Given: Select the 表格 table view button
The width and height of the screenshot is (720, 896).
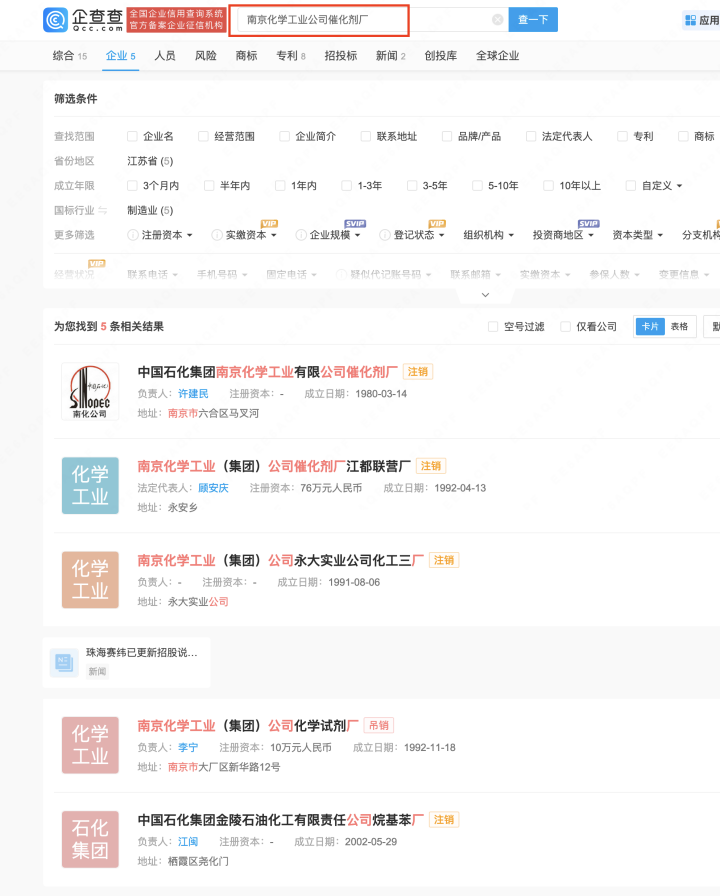Looking at the screenshot, I should coord(679,326).
